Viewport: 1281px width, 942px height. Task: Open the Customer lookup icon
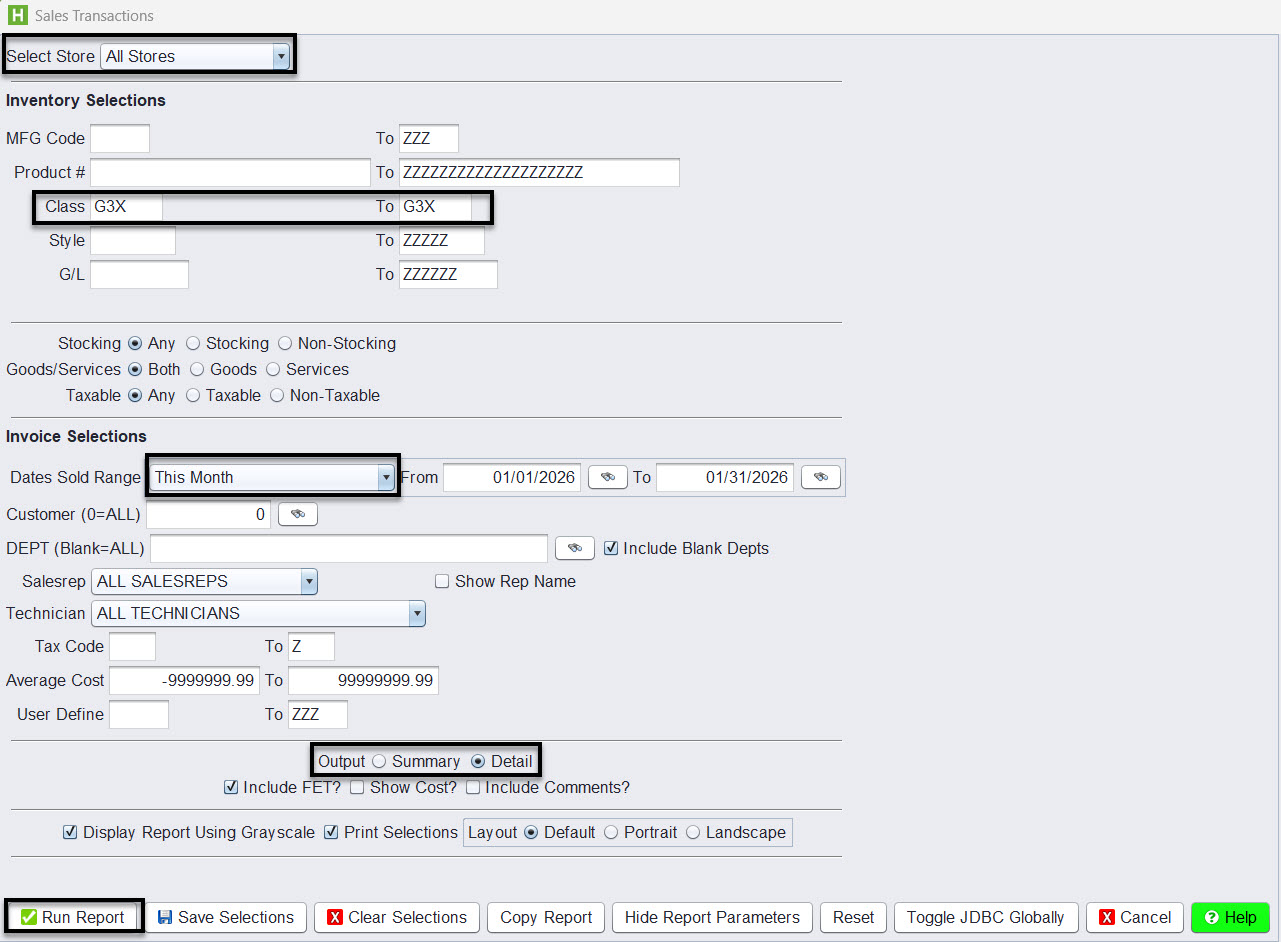(297, 514)
